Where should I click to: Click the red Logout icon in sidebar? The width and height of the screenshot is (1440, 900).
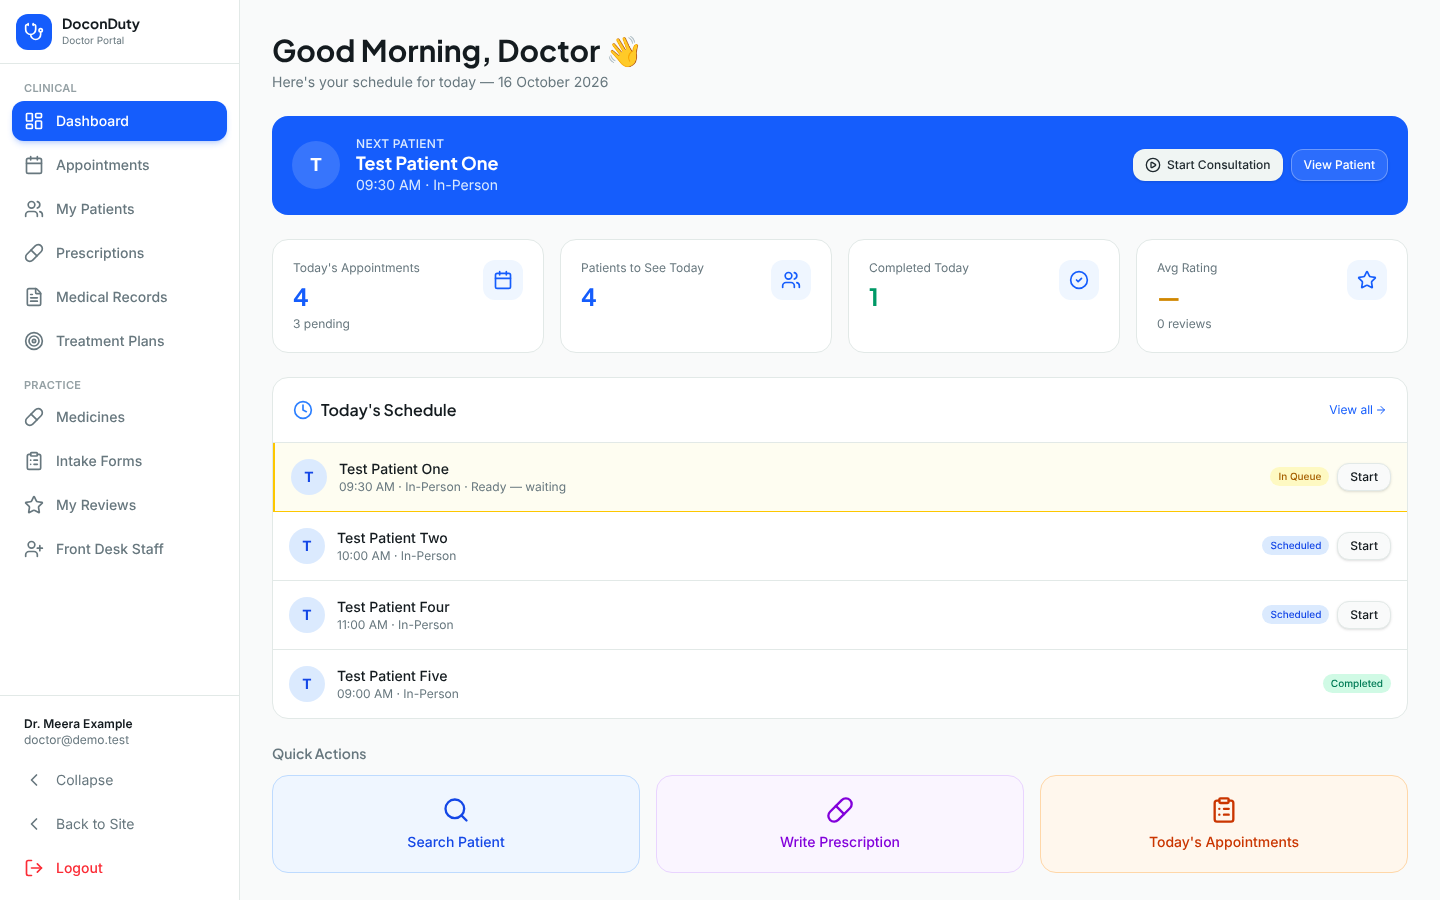pos(34,868)
